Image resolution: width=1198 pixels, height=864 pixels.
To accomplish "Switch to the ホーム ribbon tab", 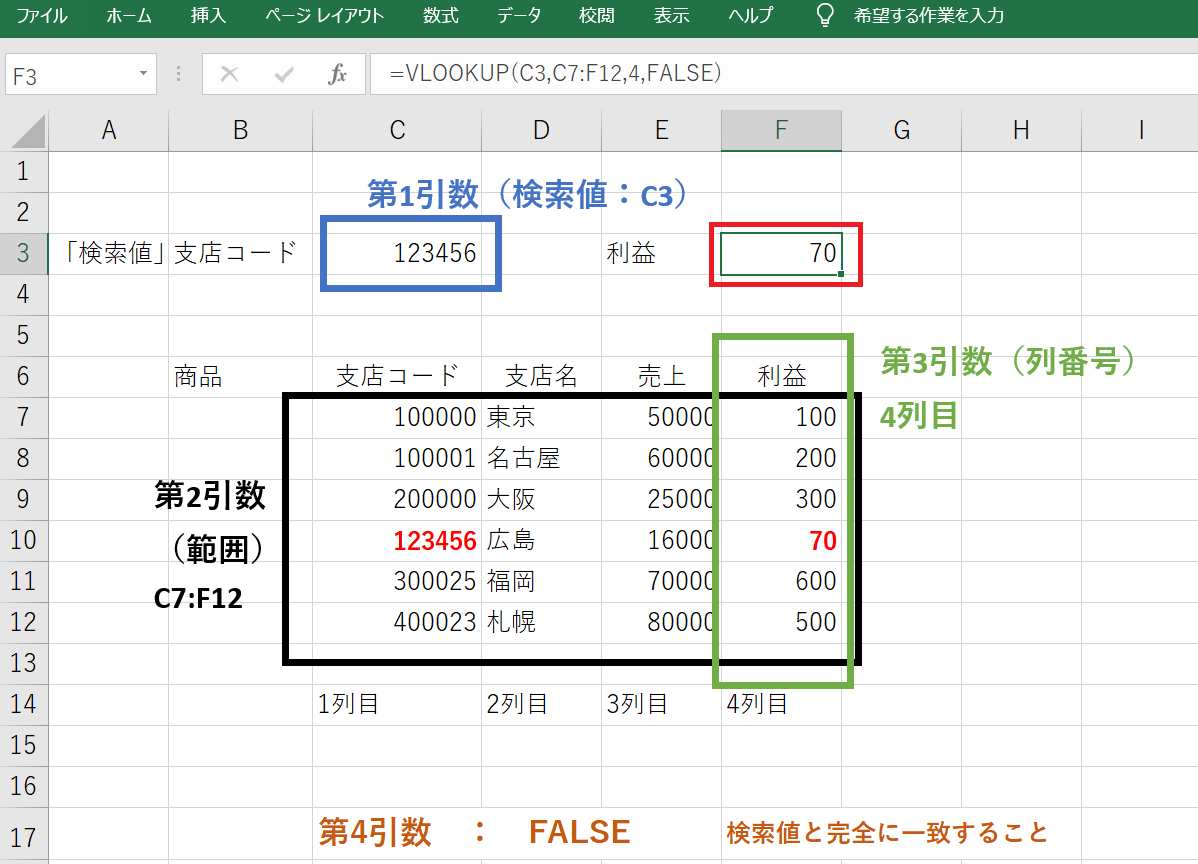I will 128,15.
